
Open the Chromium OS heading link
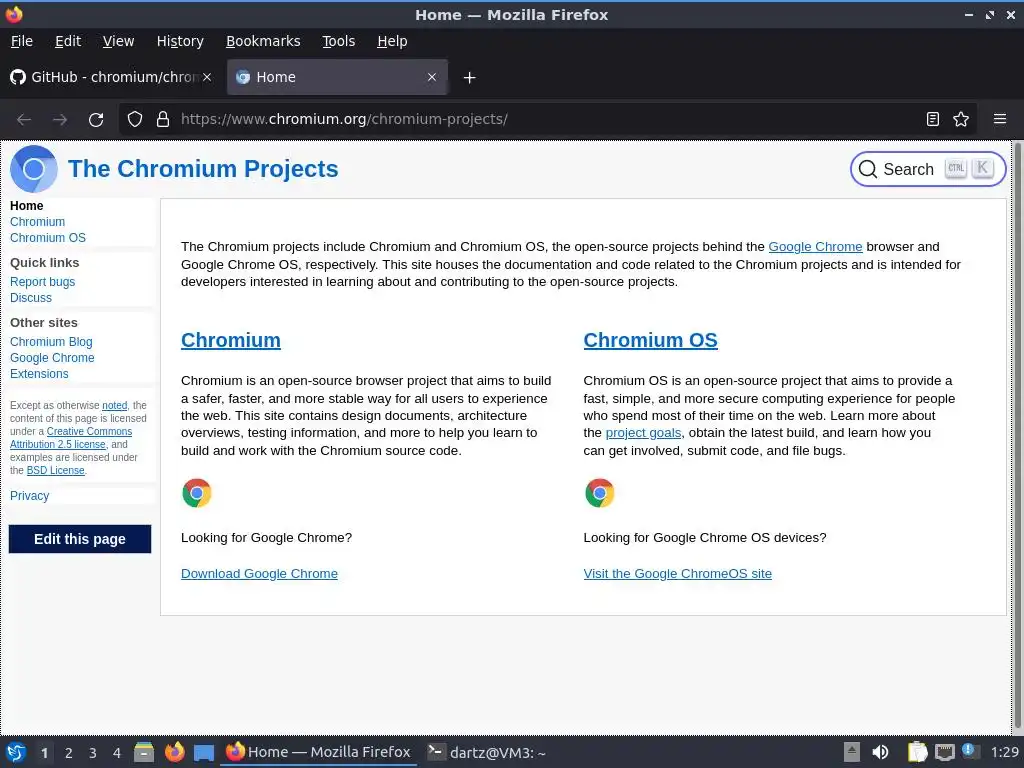(x=650, y=340)
